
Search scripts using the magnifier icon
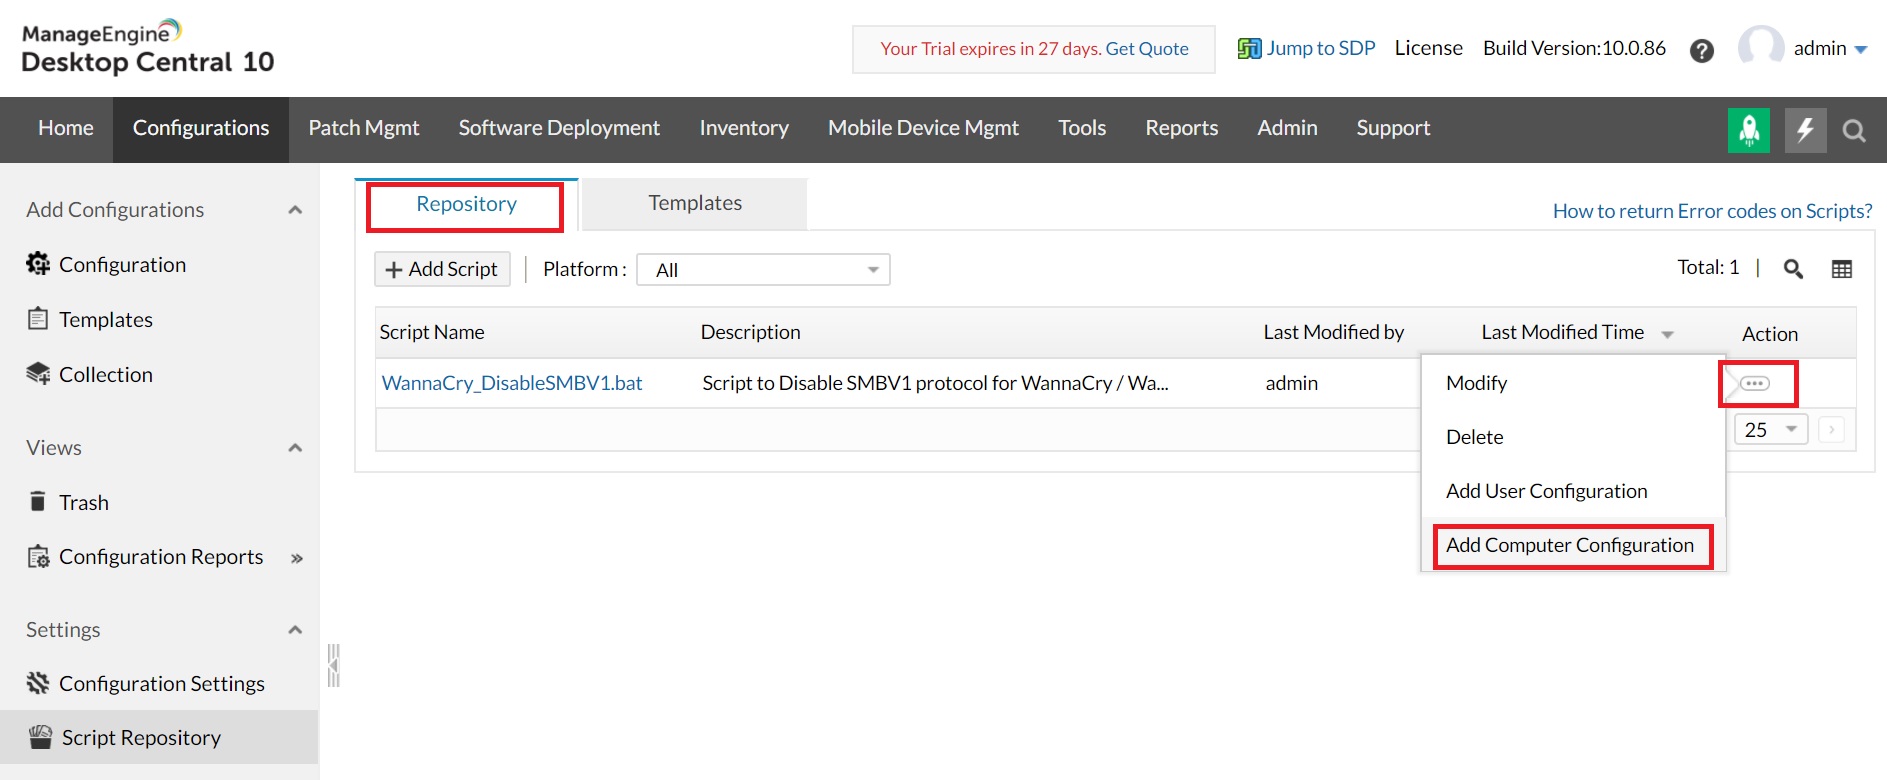[1793, 269]
